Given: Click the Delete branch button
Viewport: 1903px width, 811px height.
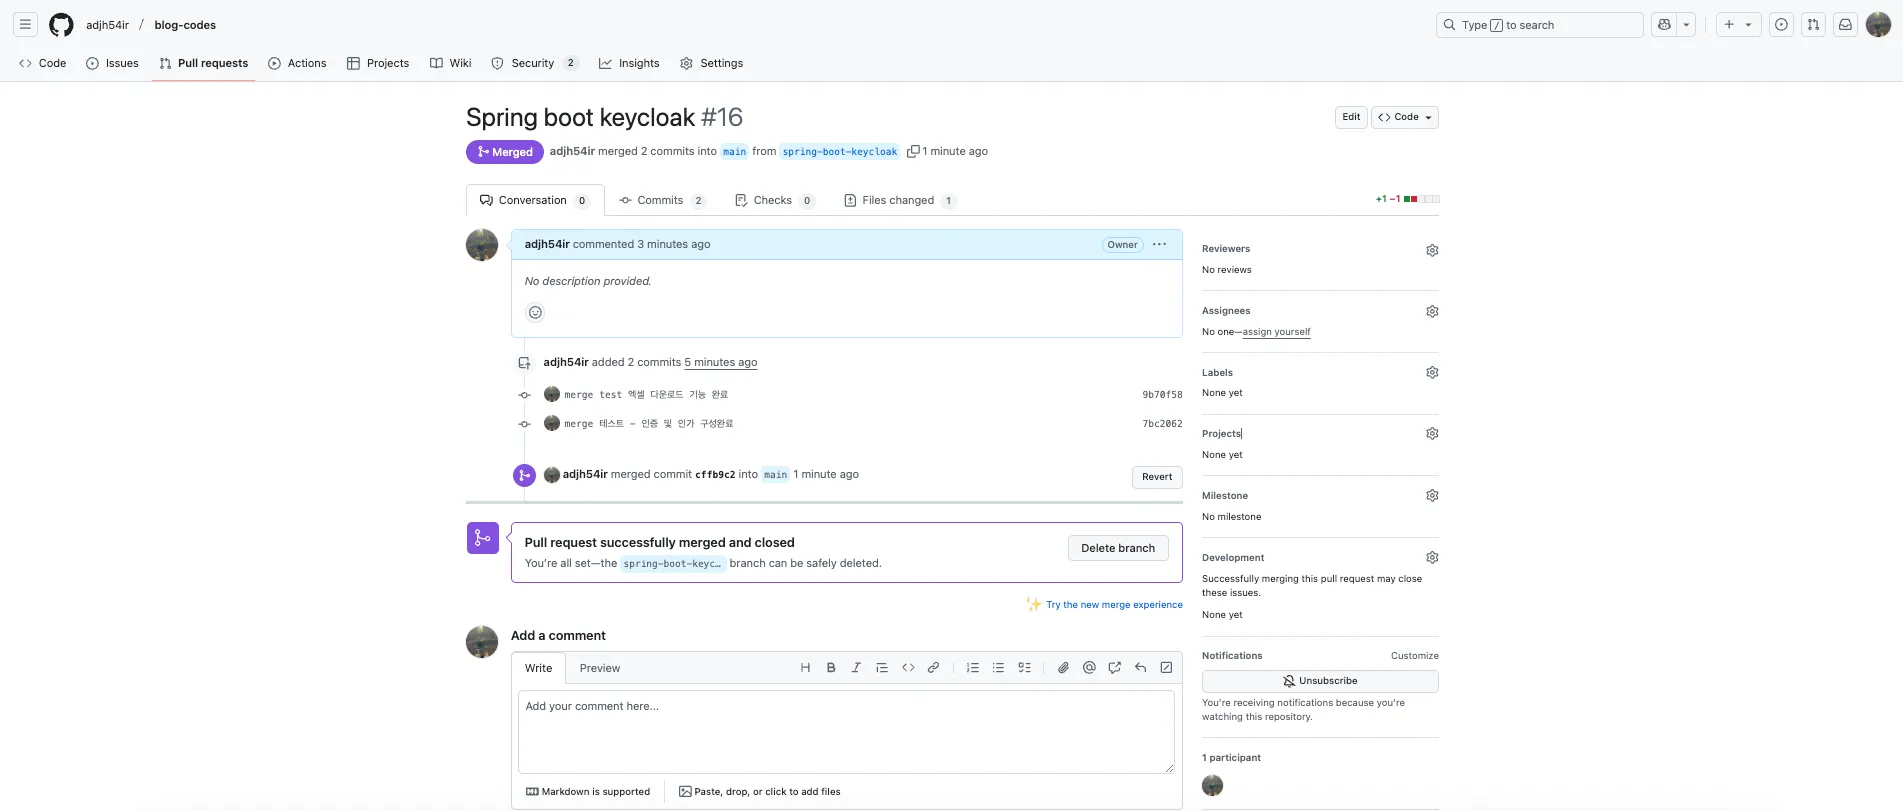Looking at the screenshot, I should (1118, 548).
